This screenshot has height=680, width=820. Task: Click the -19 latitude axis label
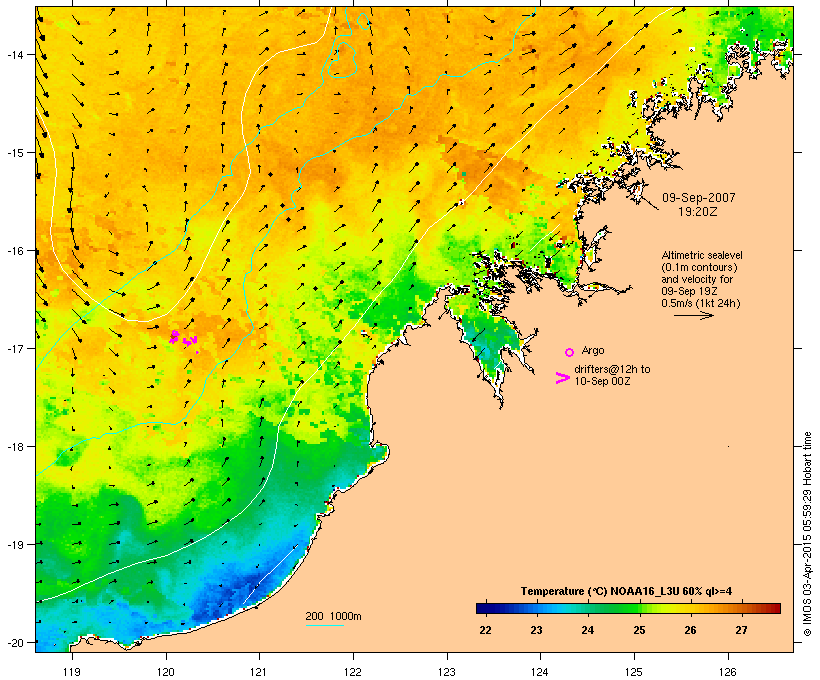[x=14, y=544]
